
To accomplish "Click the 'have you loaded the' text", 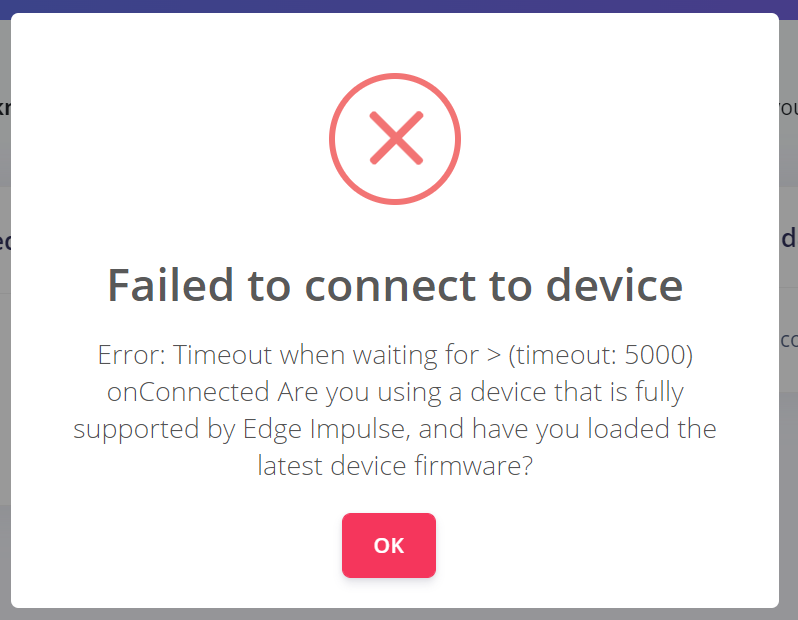I will pyautogui.click(x=592, y=429).
